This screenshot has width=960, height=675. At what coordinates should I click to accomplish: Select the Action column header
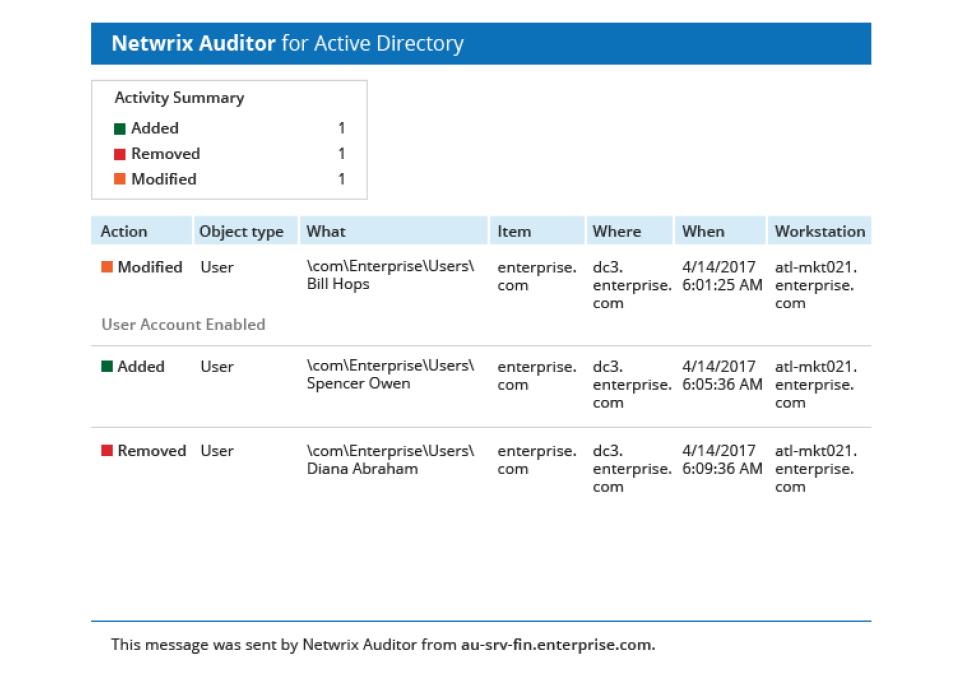point(141,231)
